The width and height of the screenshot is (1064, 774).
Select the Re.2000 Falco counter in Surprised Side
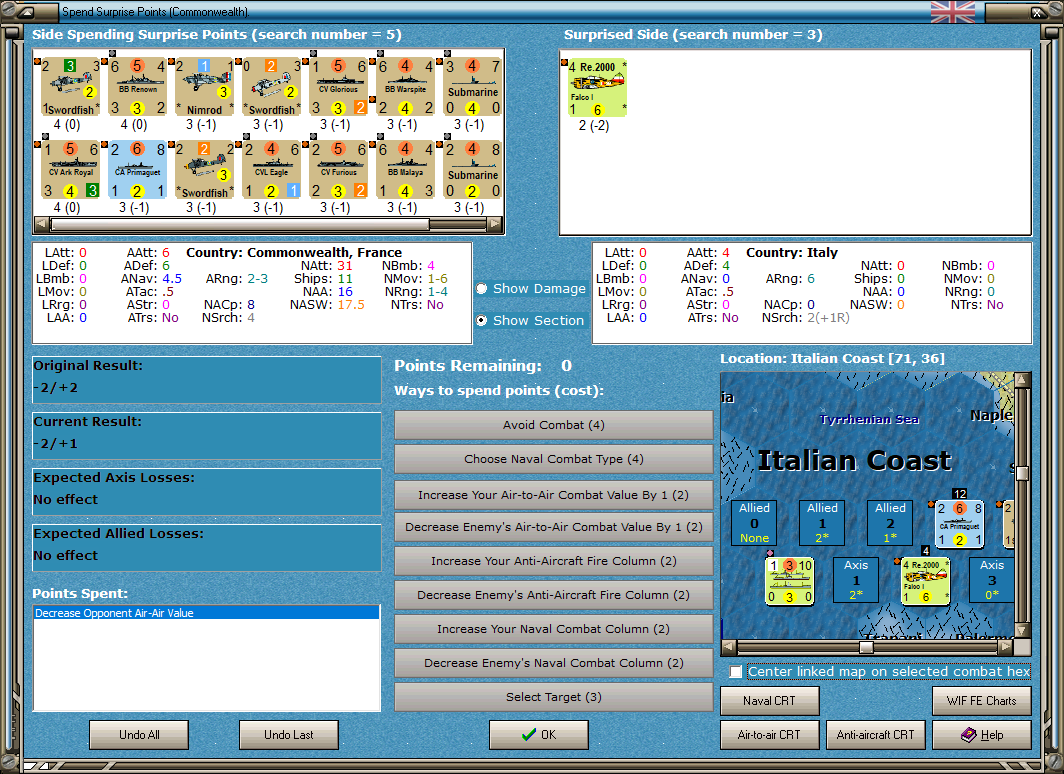click(x=597, y=88)
